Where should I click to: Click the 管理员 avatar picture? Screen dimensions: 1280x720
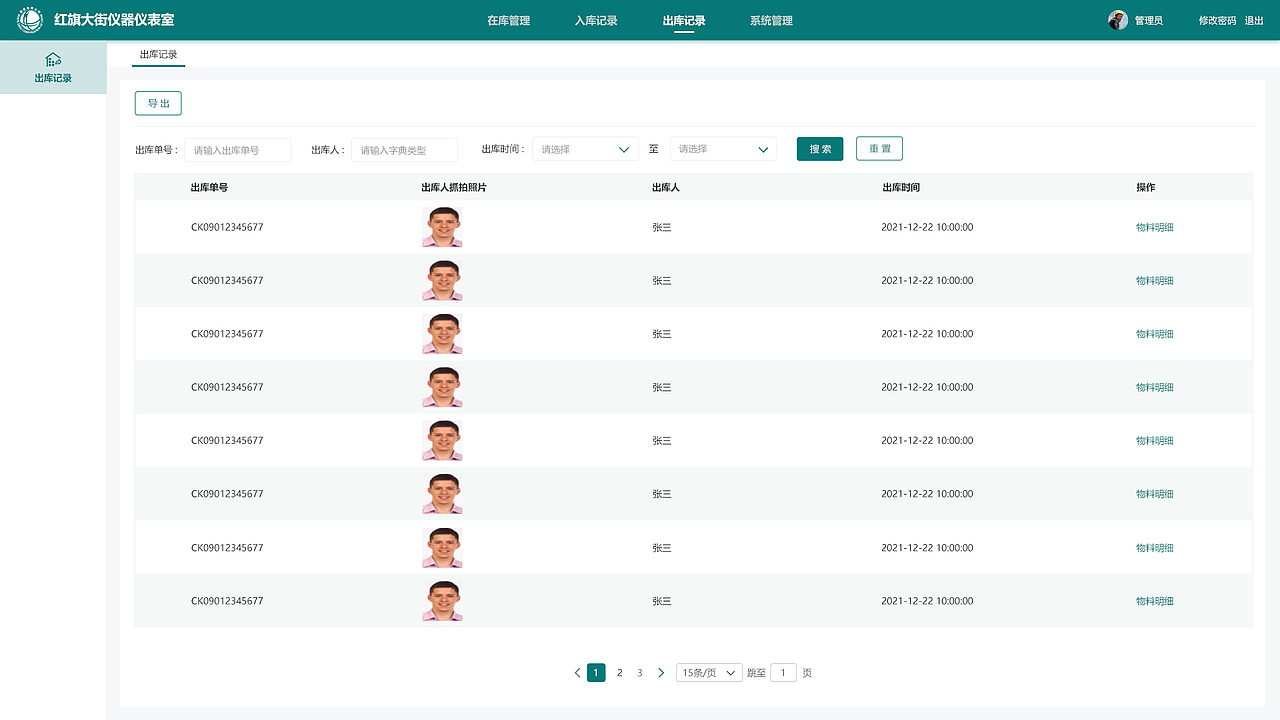tap(1117, 19)
